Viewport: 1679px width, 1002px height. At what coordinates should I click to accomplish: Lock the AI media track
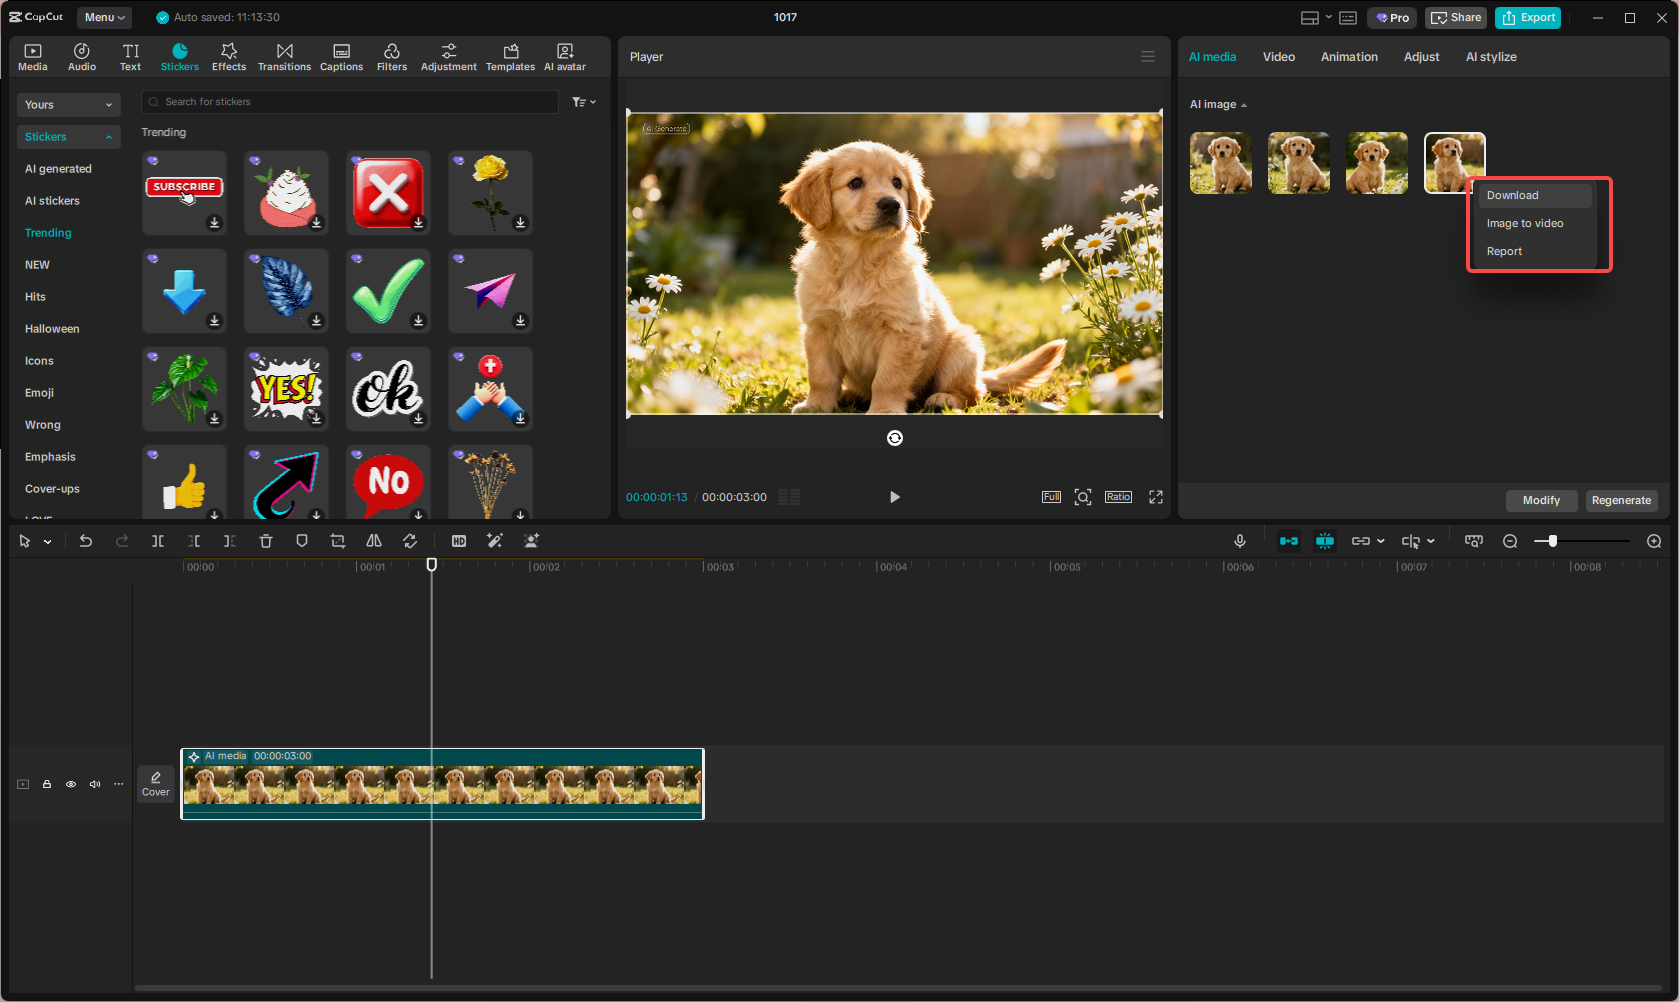coord(47,784)
